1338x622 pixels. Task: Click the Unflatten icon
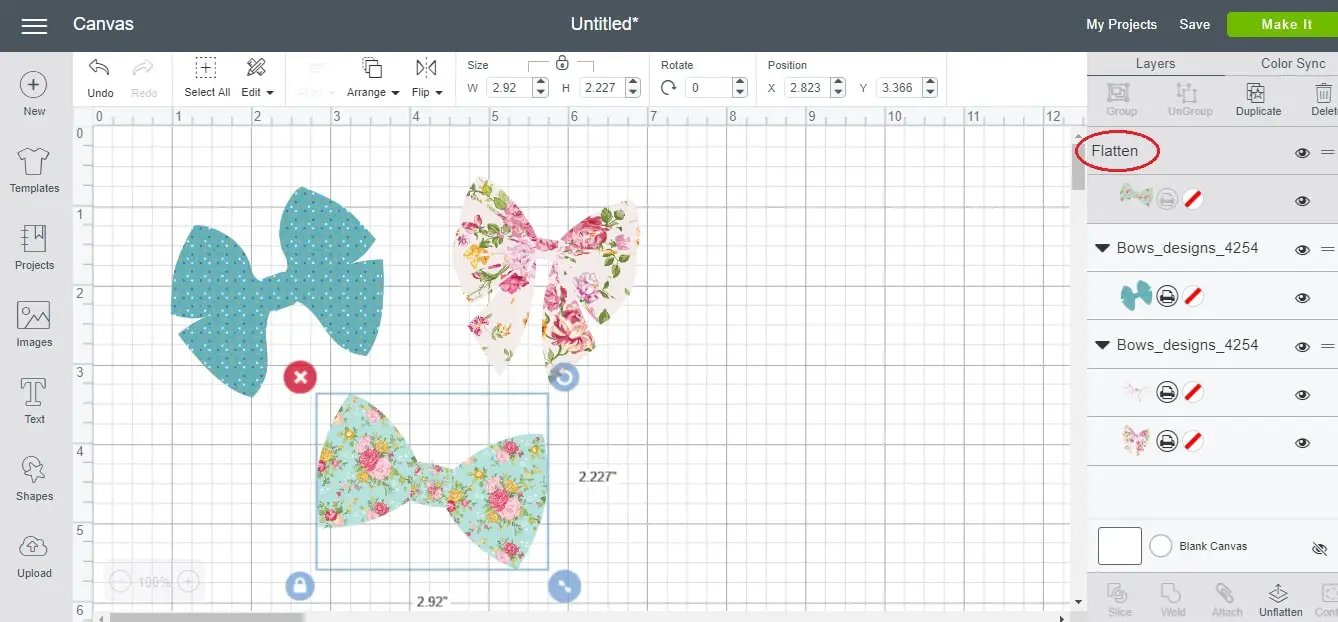(1280, 599)
